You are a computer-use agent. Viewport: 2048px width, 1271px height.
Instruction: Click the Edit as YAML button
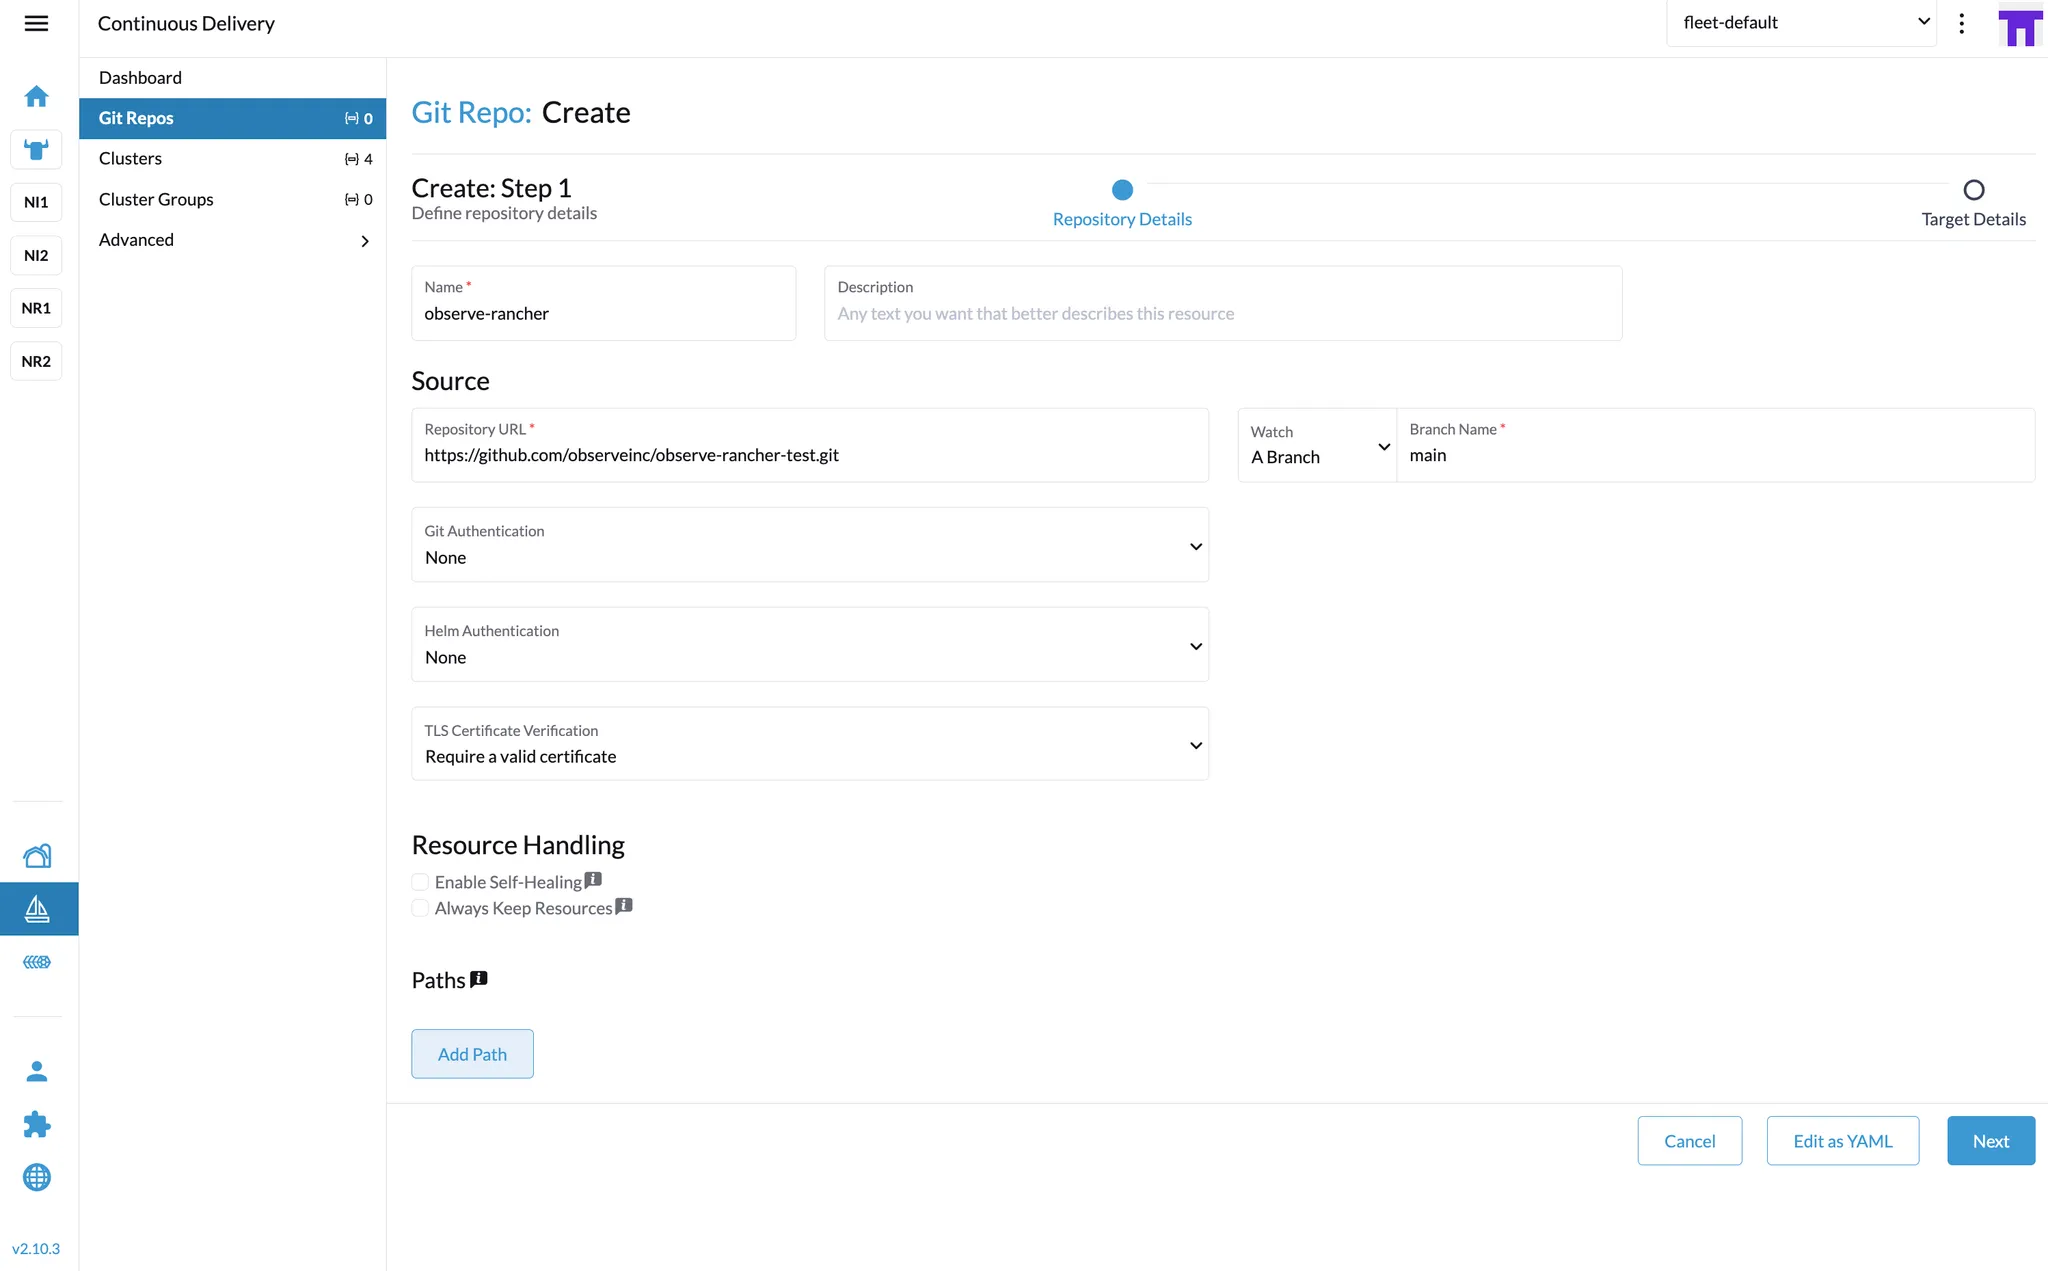point(1842,1141)
